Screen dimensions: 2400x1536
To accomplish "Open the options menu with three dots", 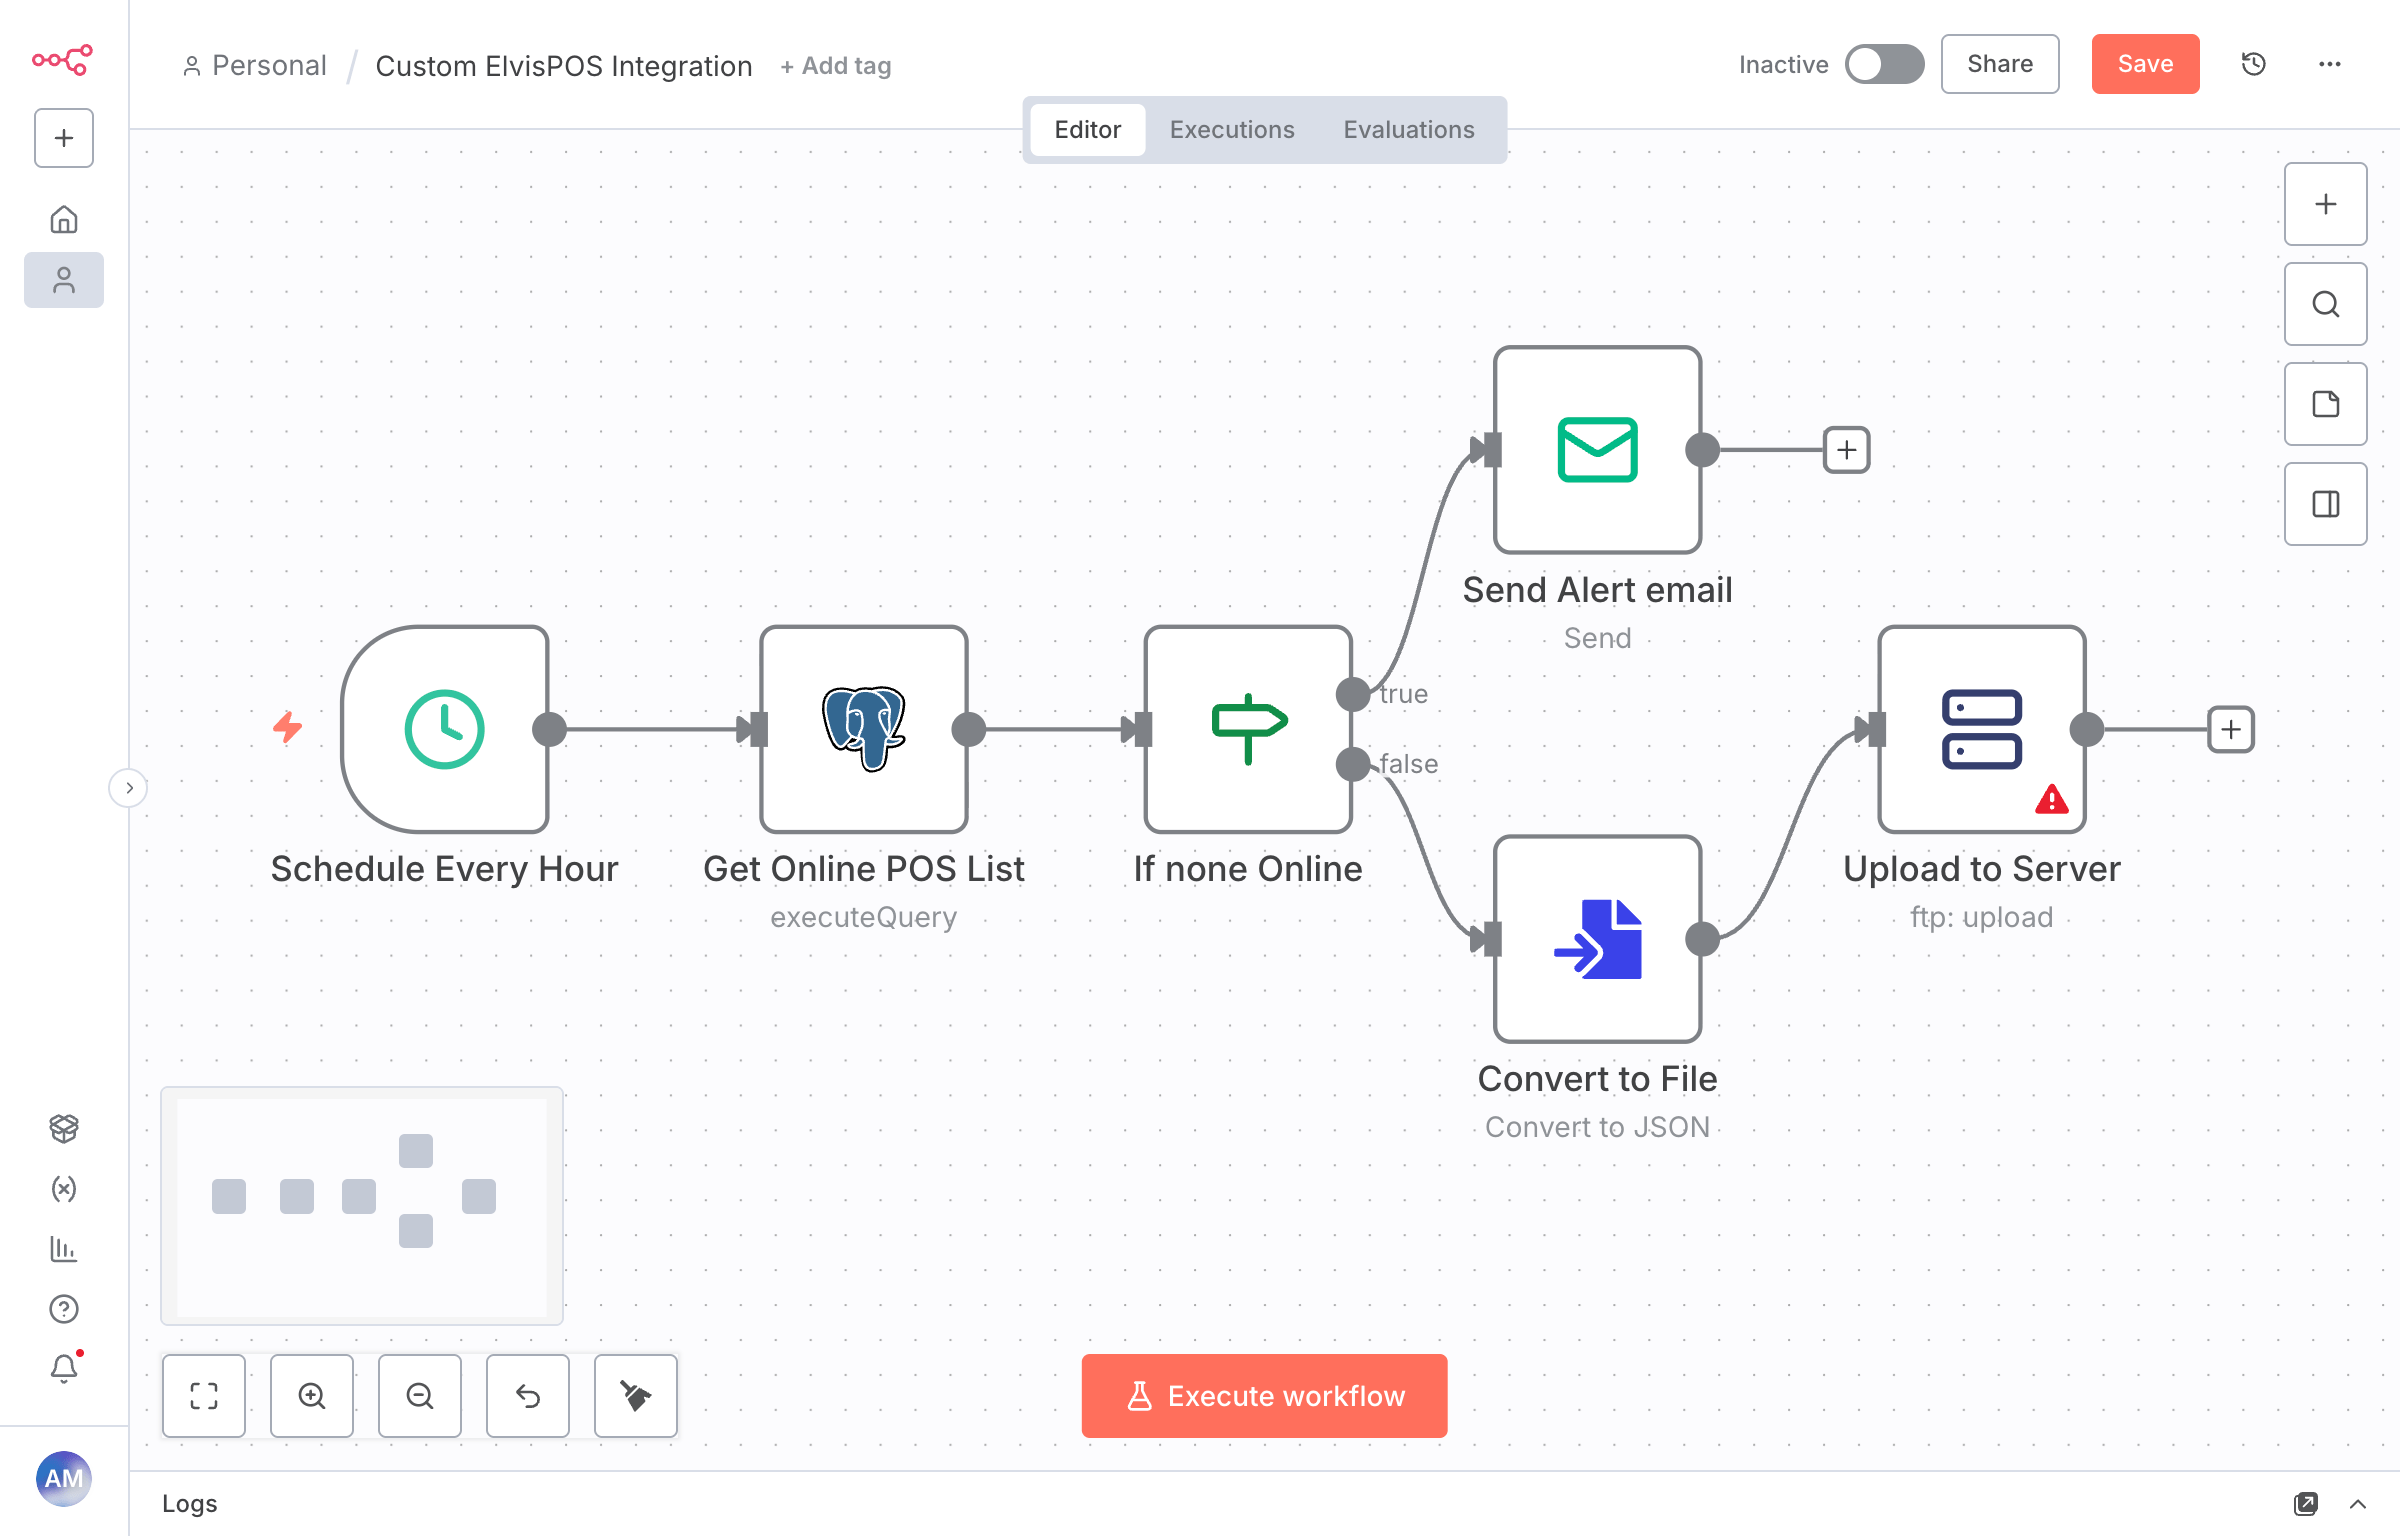I will [x=2330, y=64].
